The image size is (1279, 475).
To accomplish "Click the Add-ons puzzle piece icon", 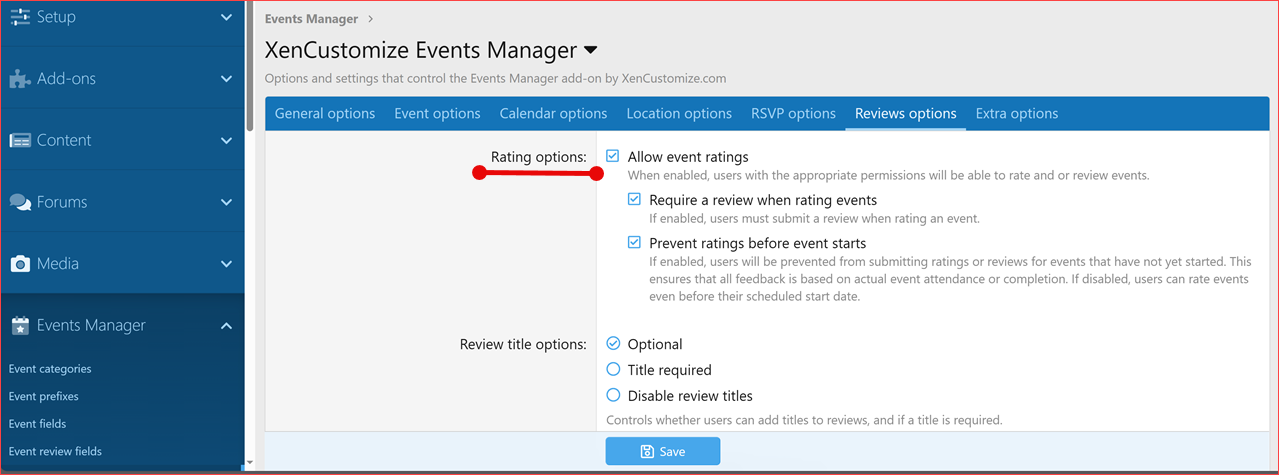I will click(x=20, y=79).
